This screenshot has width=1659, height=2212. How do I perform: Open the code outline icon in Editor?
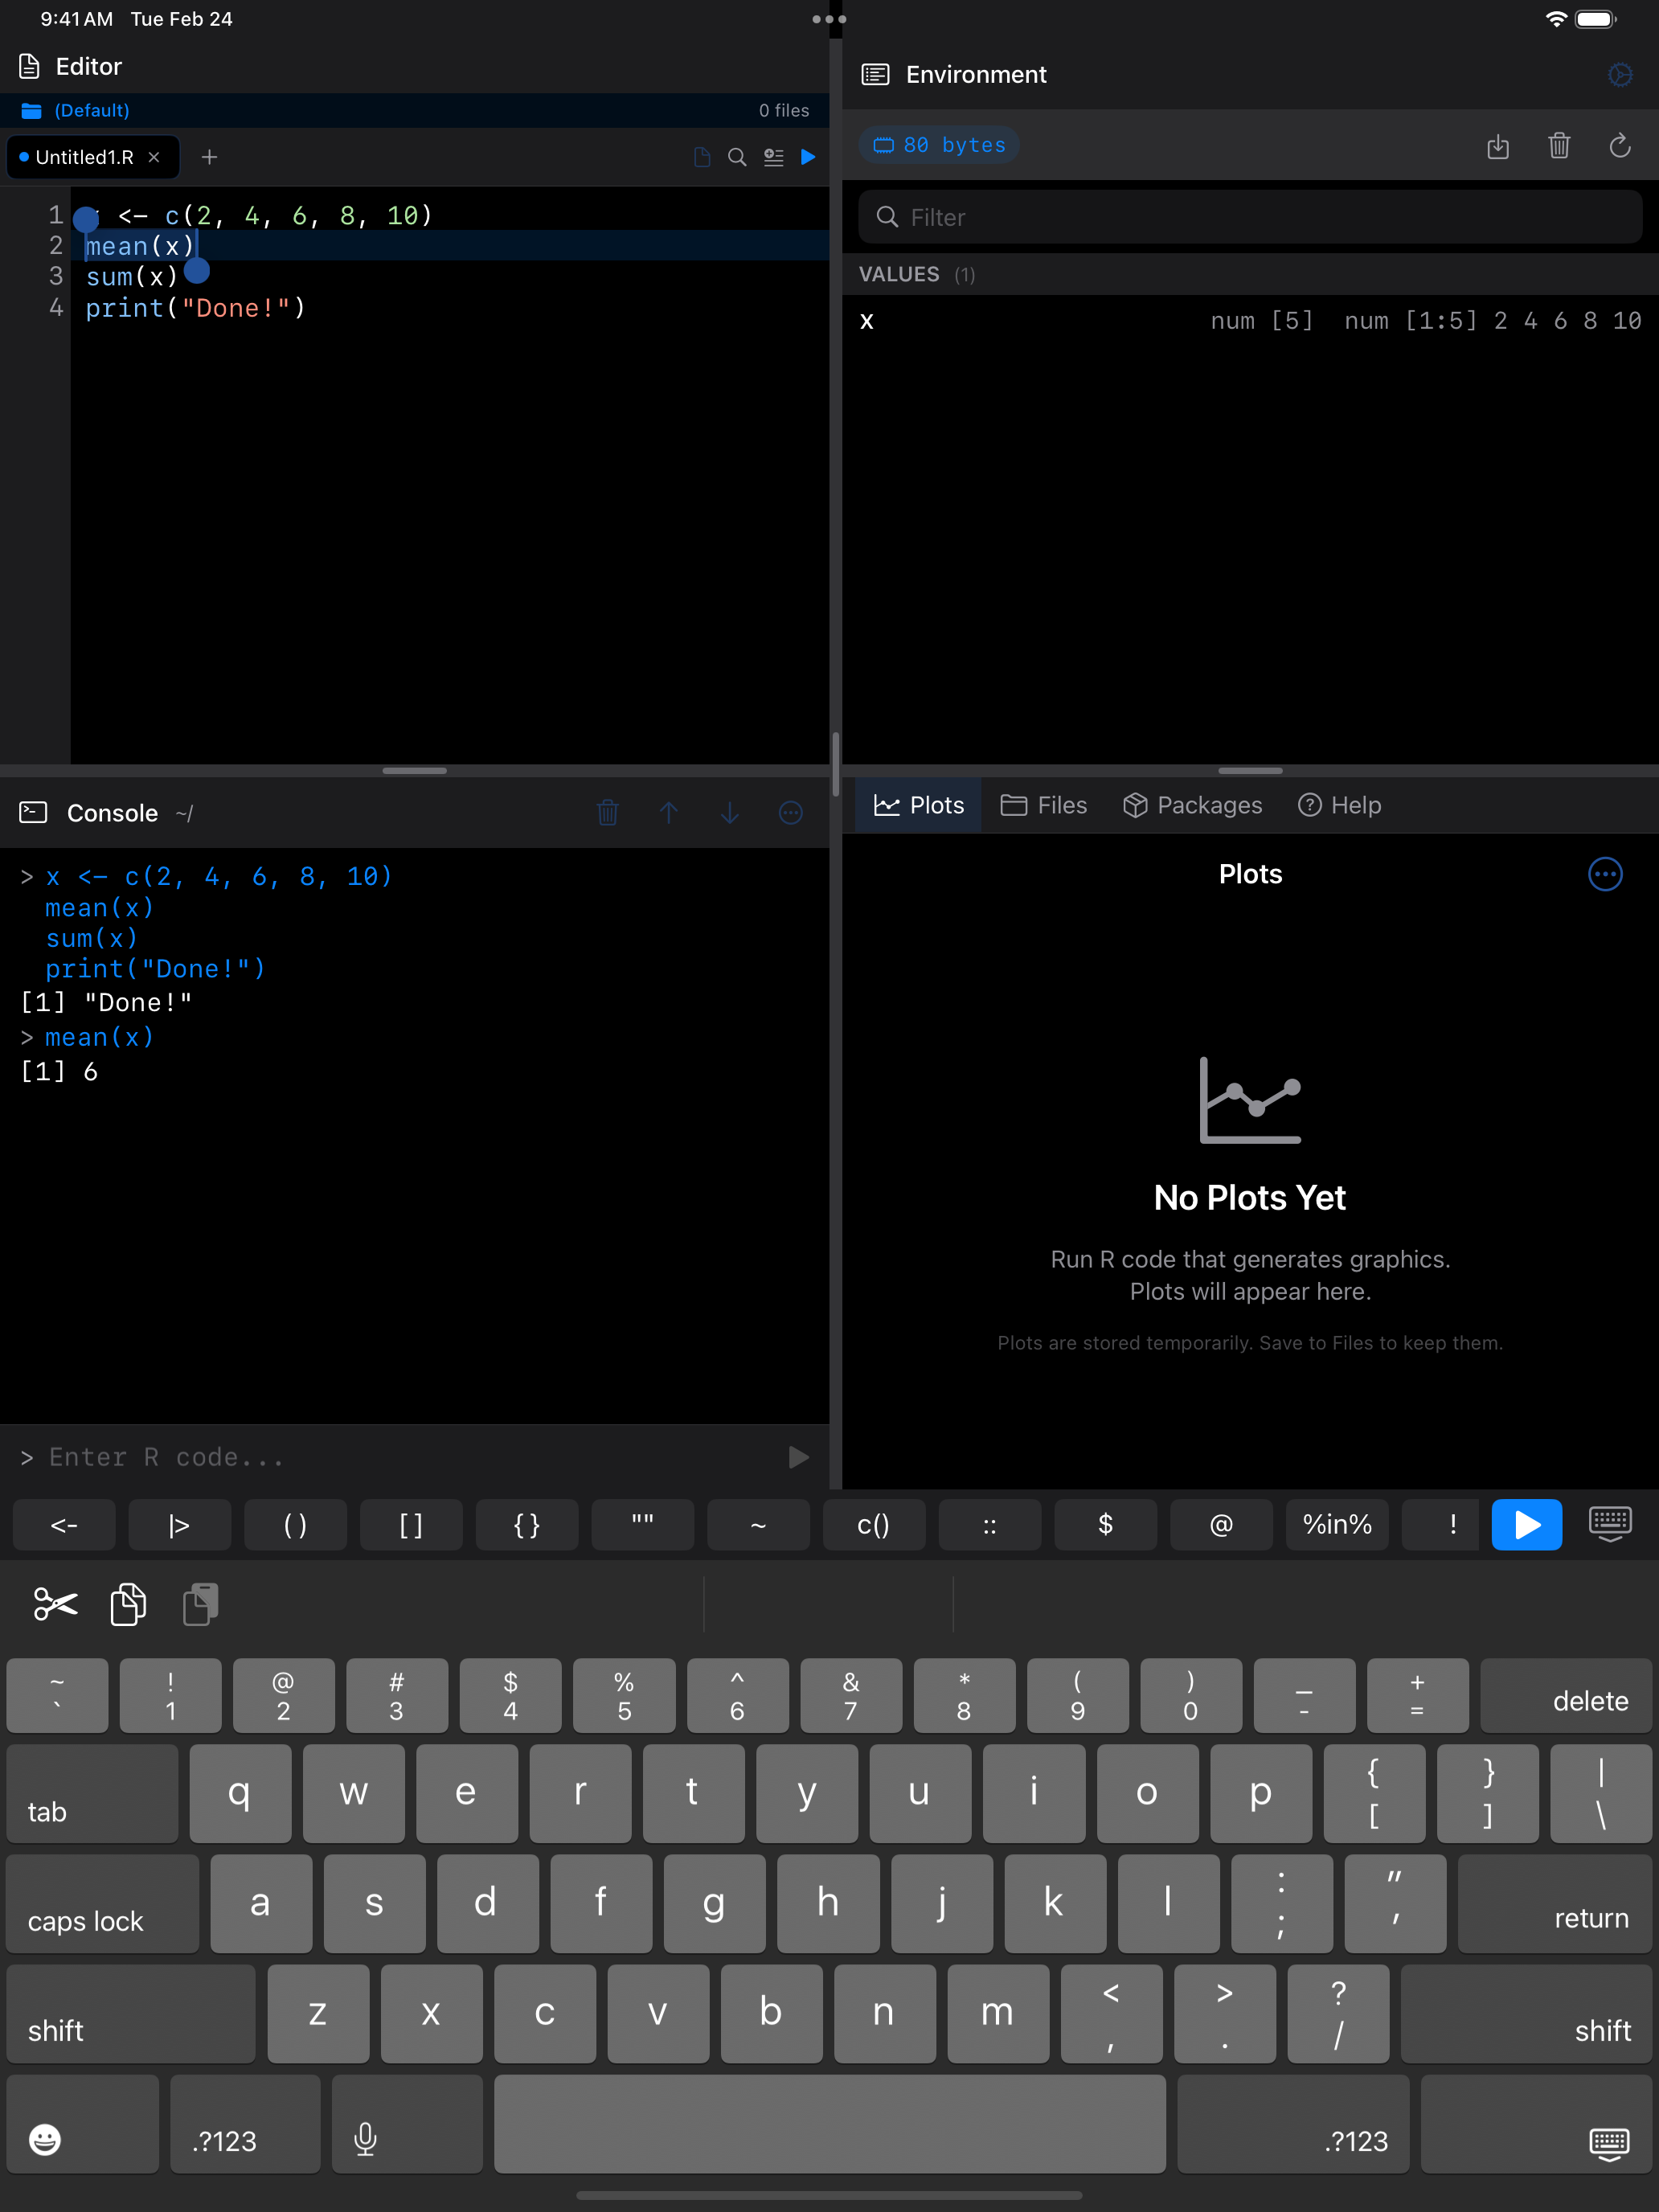pos(773,157)
